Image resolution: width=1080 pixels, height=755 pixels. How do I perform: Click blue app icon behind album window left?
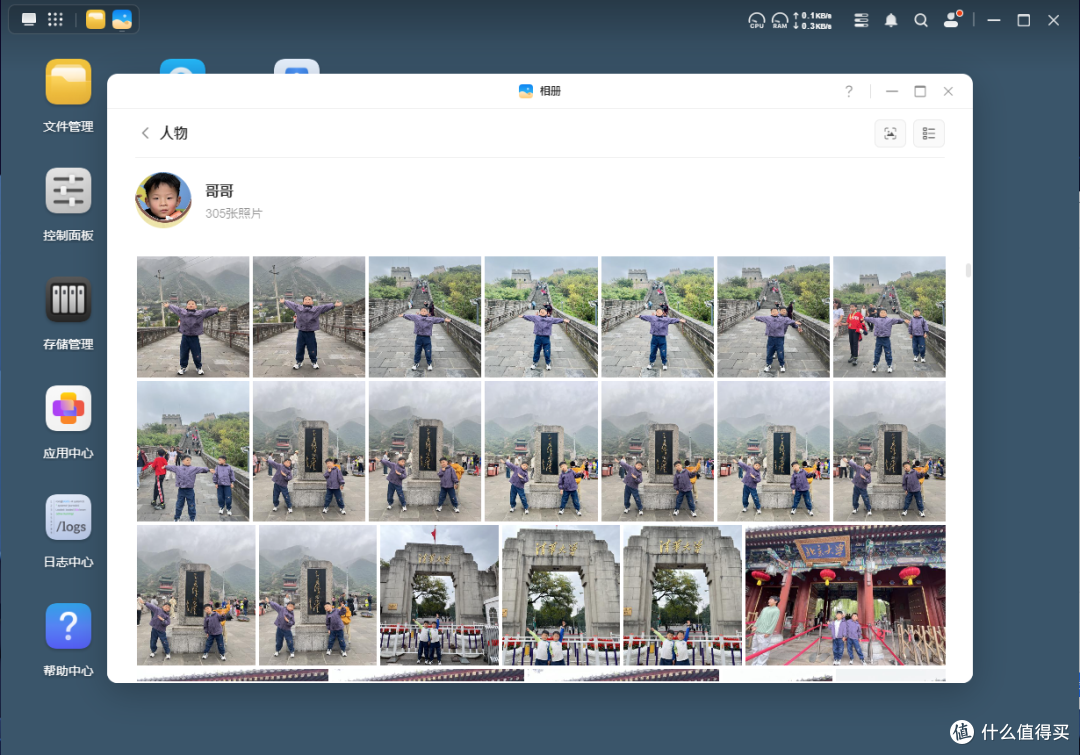(x=183, y=66)
